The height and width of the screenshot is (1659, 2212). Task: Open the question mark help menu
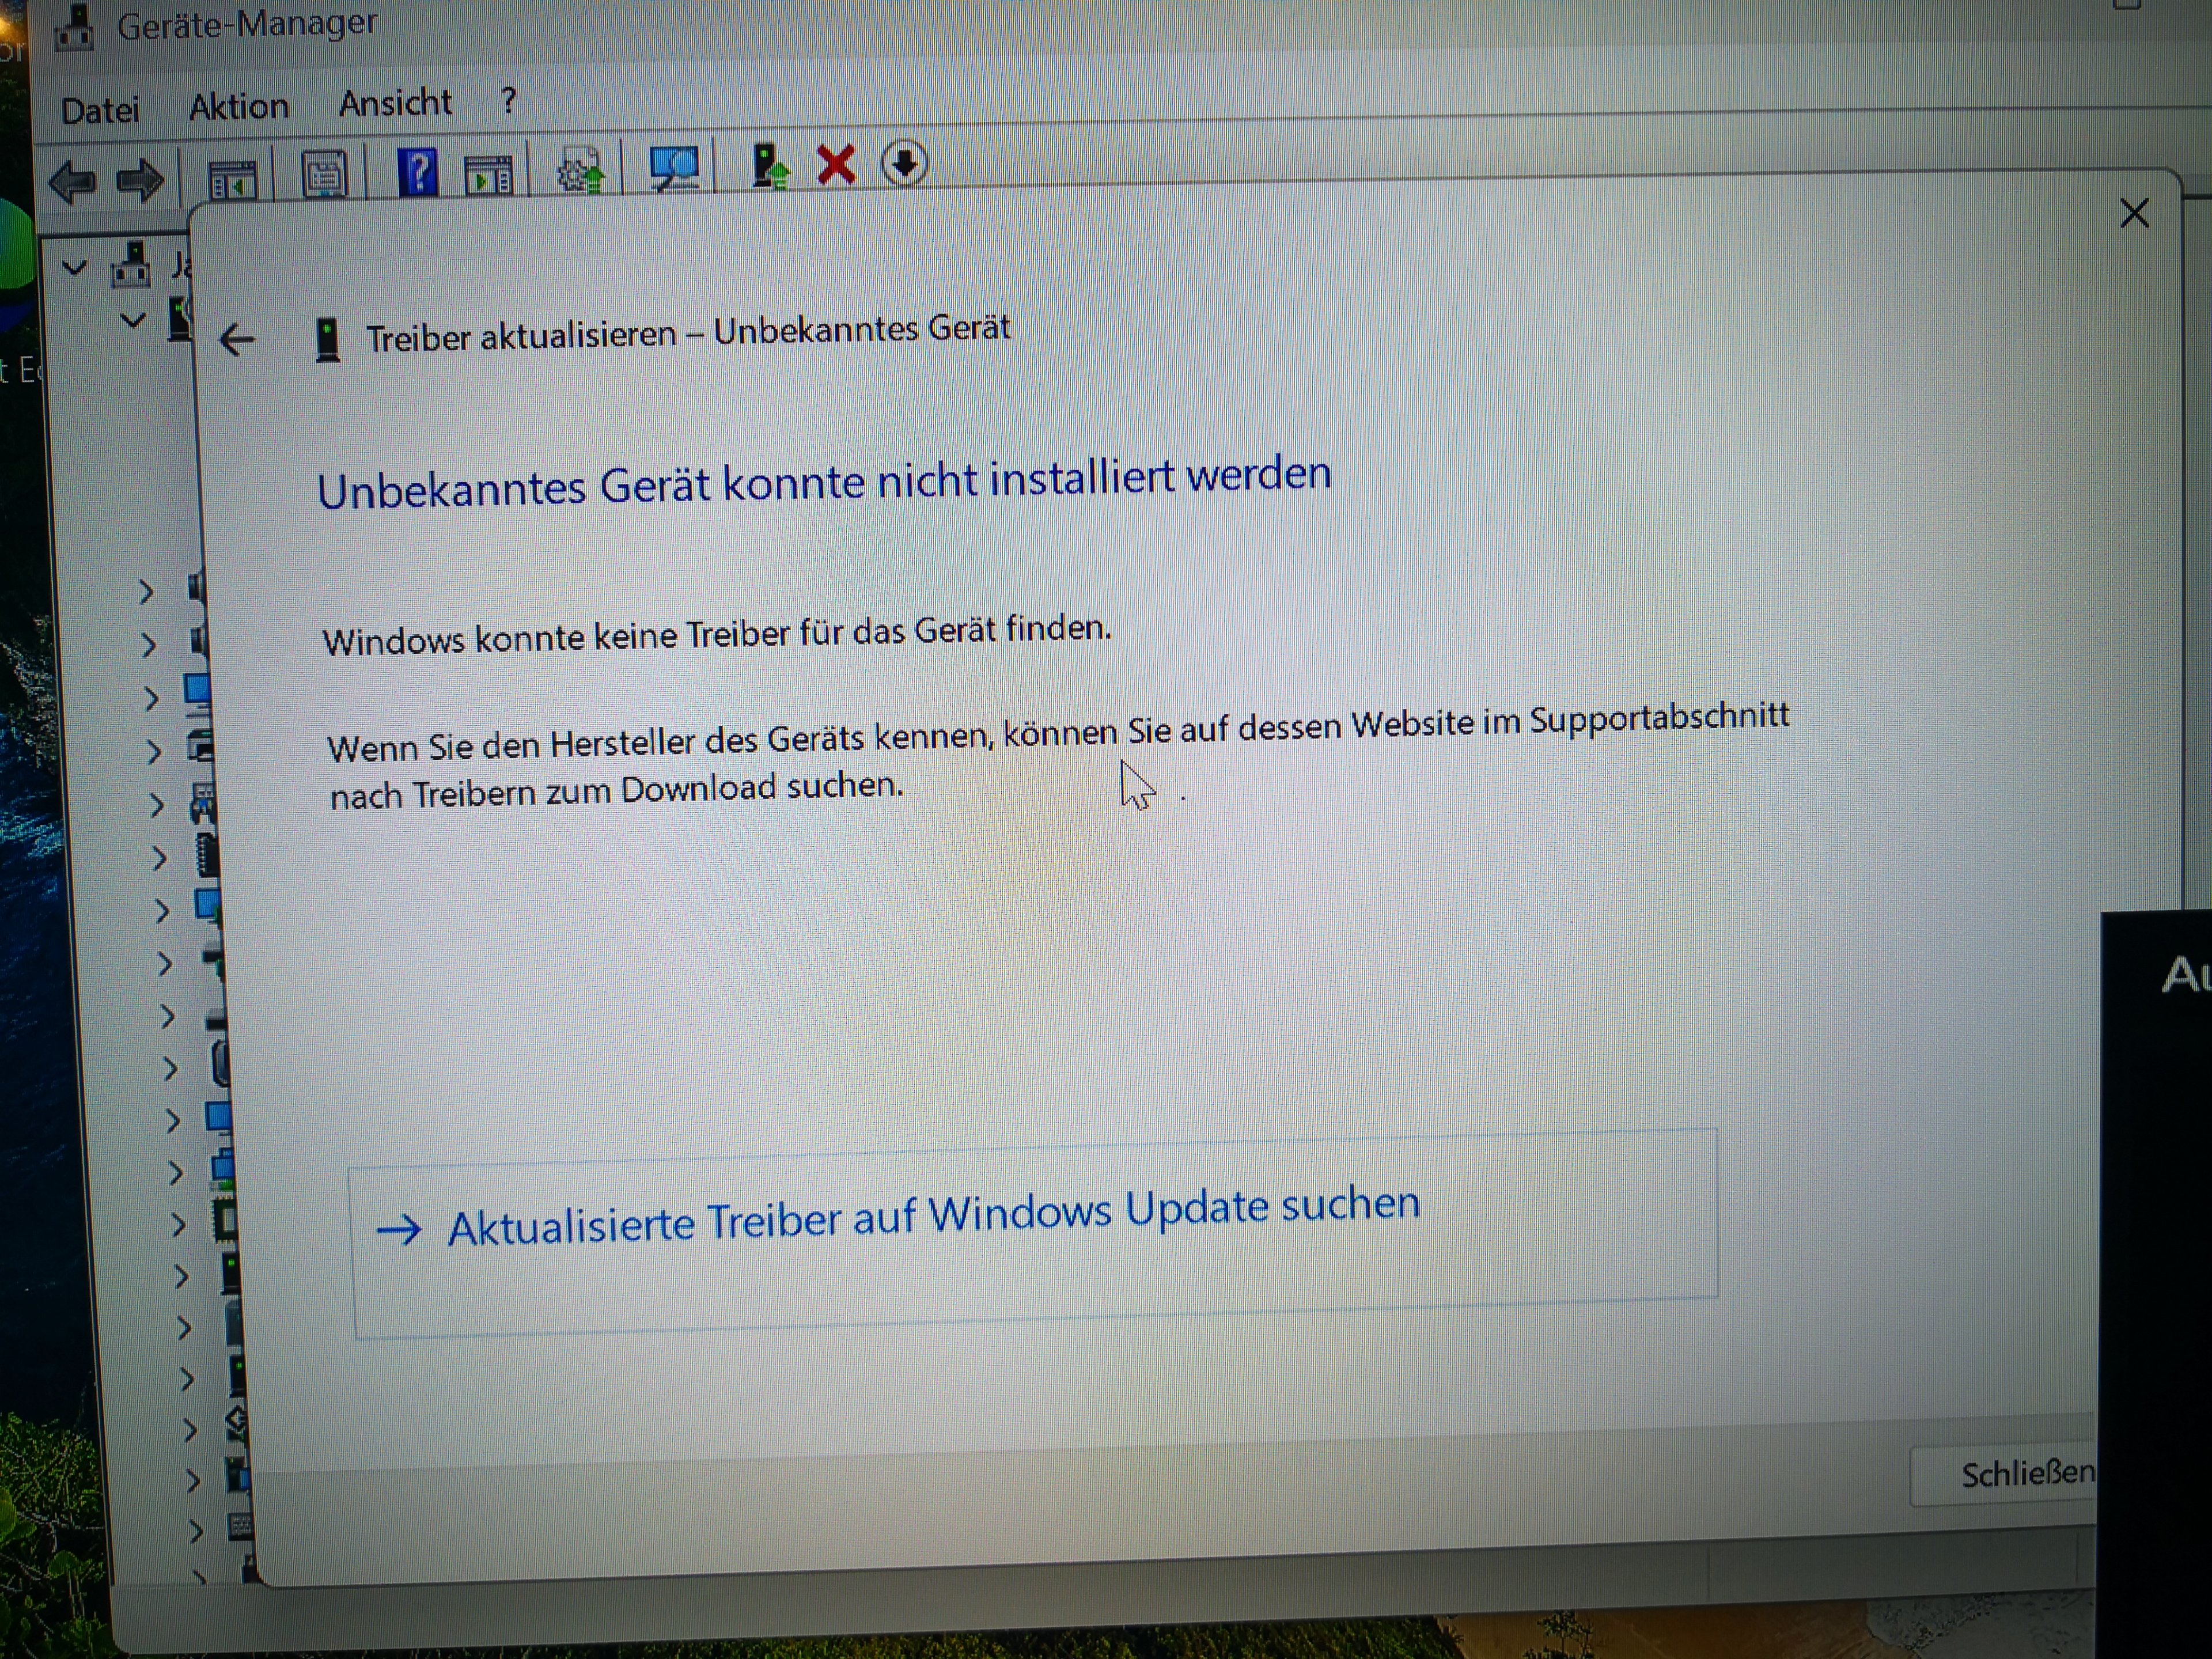tap(508, 100)
